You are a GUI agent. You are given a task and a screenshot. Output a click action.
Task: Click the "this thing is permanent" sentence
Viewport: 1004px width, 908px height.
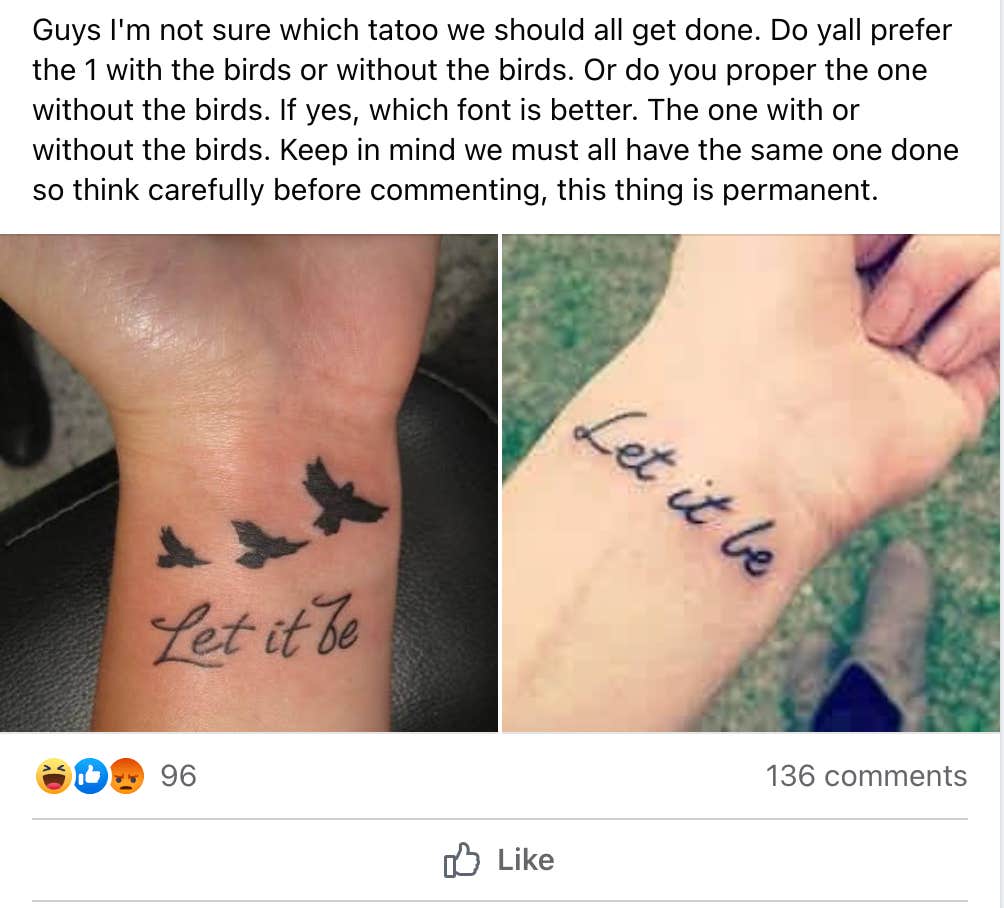[x=717, y=190]
